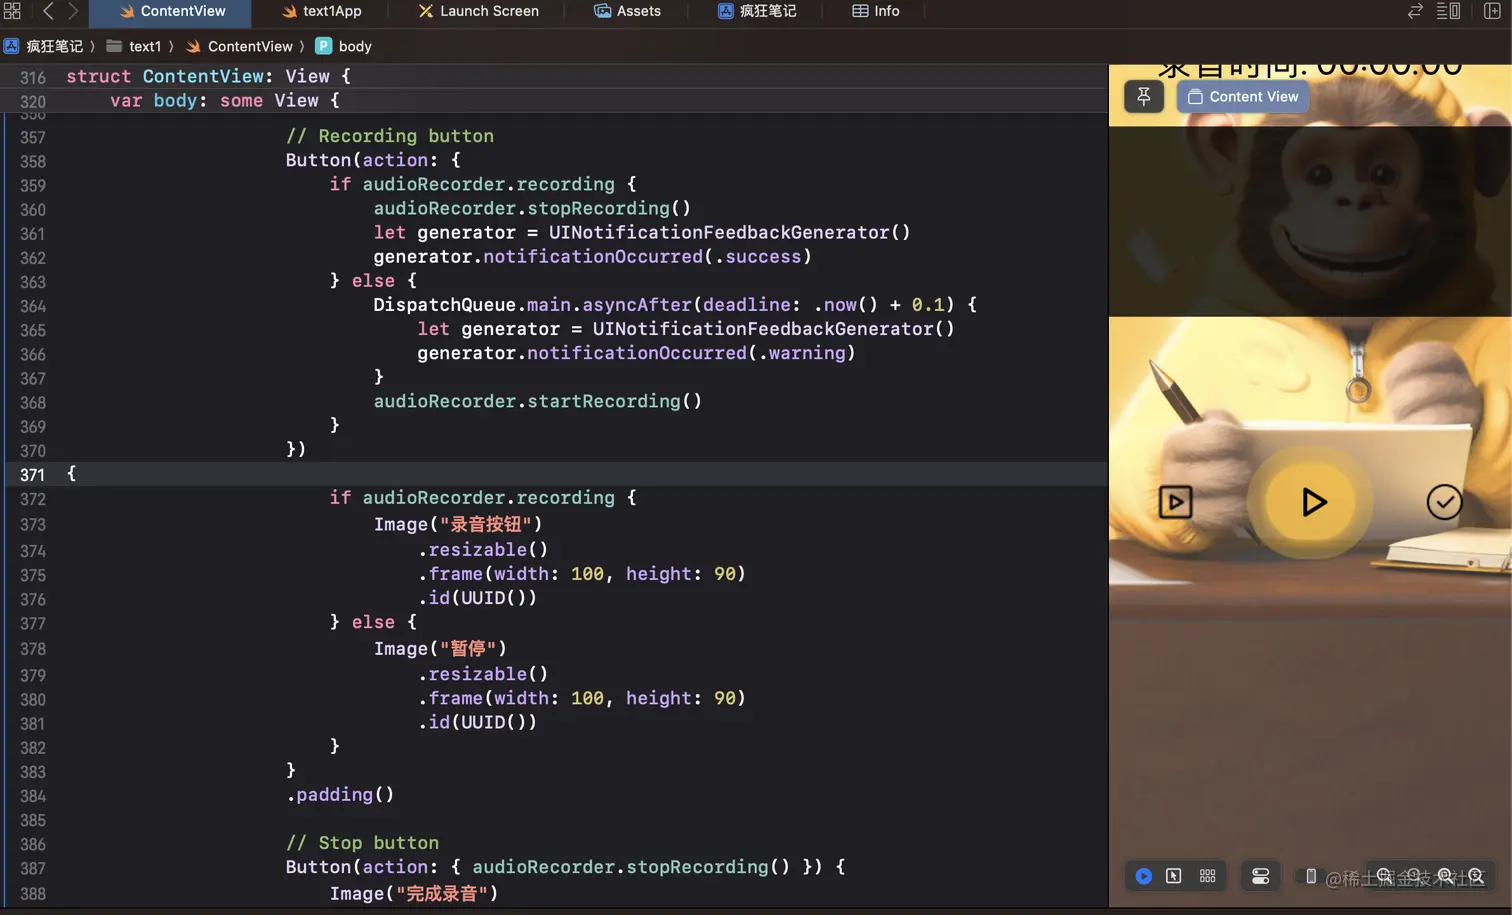The width and height of the screenshot is (1512, 915).
Task: Pin the preview with the pin icon
Action: coord(1144,96)
